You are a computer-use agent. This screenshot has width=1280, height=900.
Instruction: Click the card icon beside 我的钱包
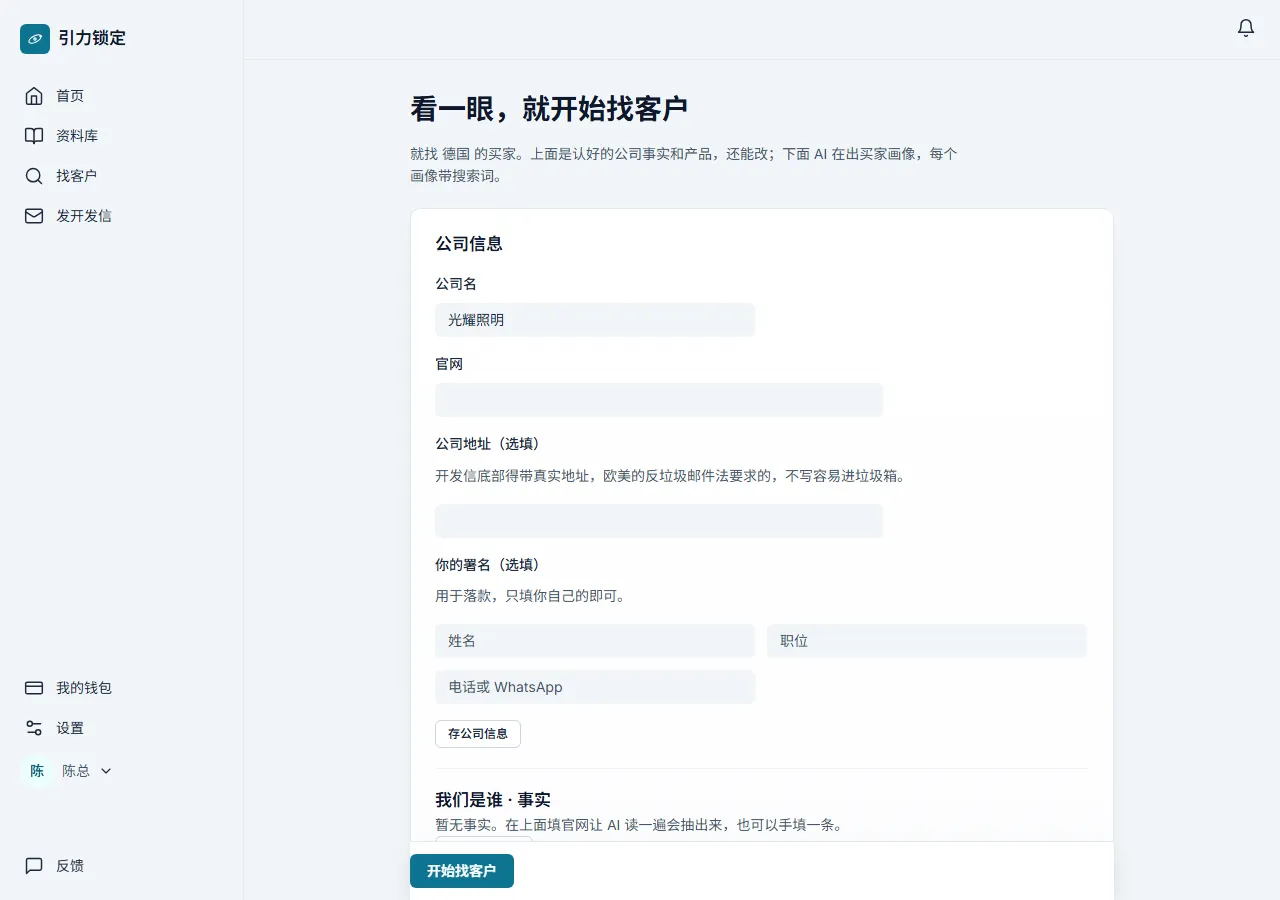pyautogui.click(x=34, y=688)
